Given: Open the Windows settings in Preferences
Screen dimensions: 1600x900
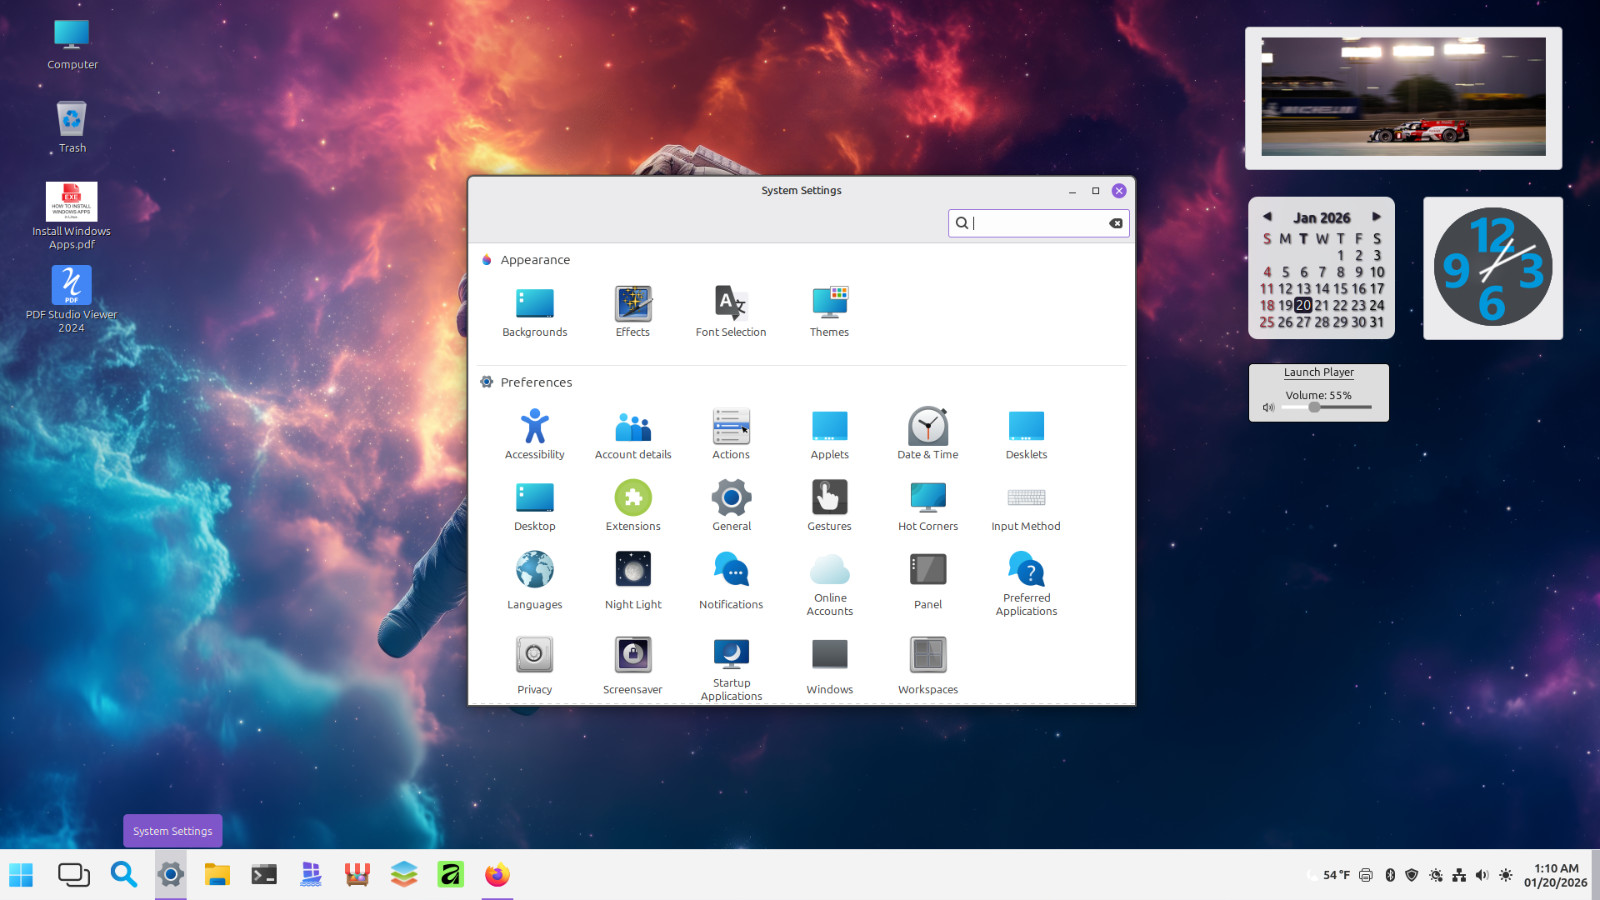Looking at the screenshot, I should point(829,666).
